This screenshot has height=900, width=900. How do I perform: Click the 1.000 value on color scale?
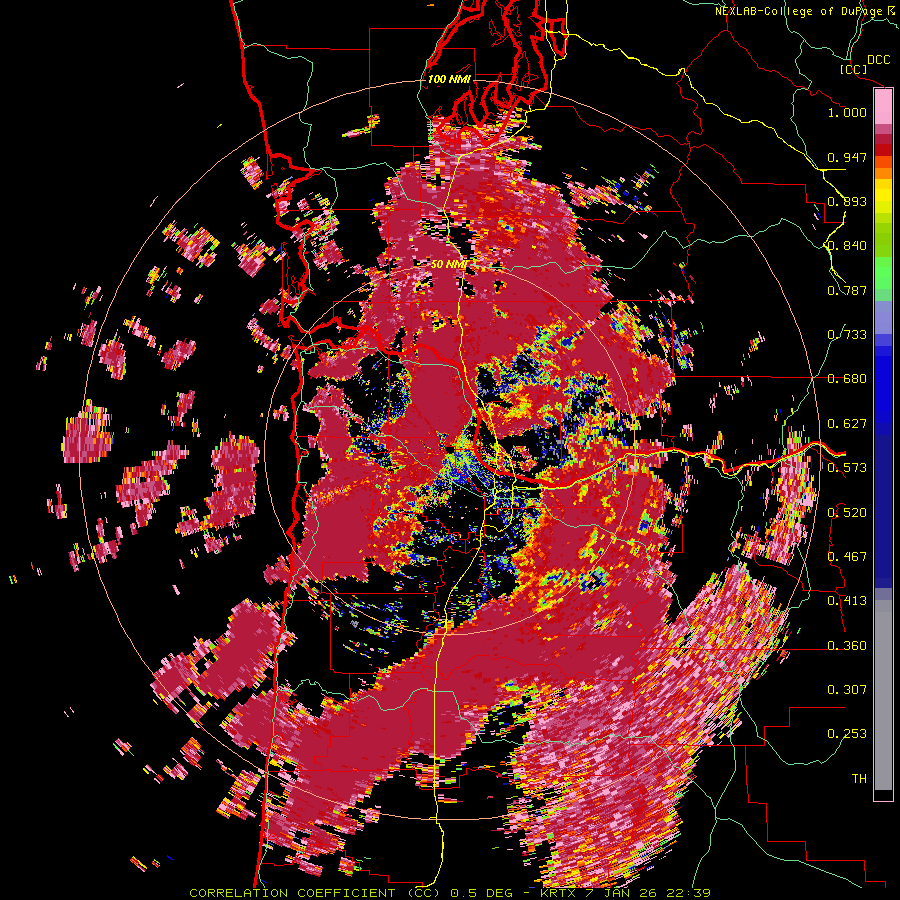click(x=847, y=112)
